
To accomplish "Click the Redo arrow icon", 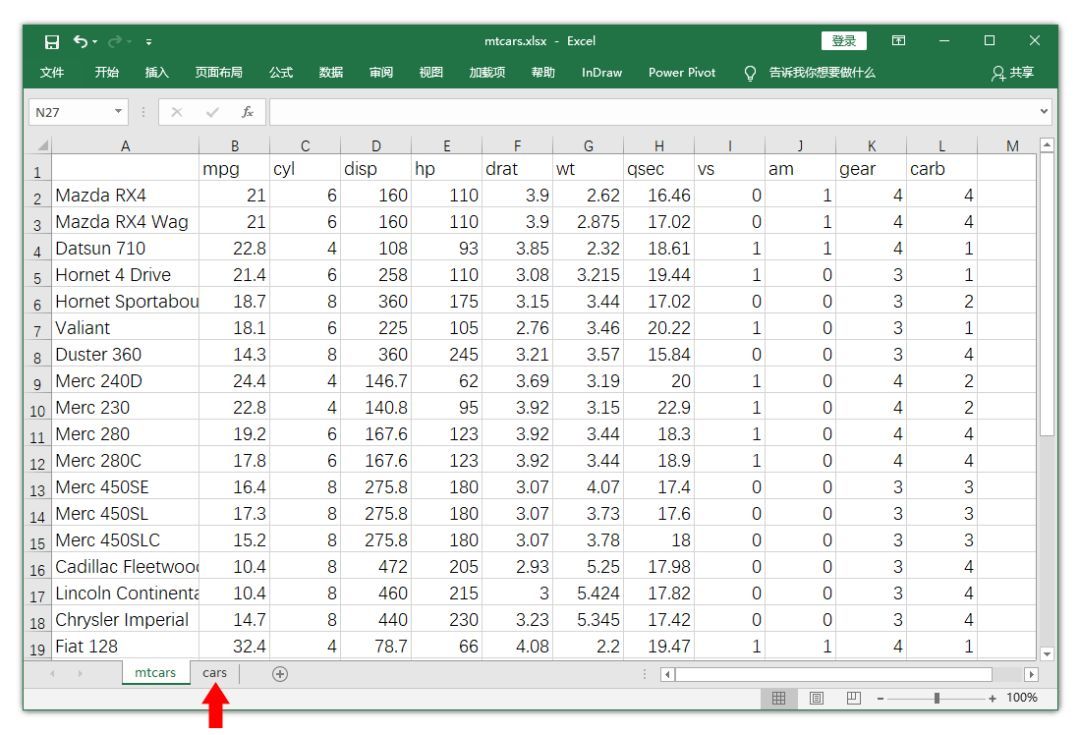I will [x=114, y=41].
